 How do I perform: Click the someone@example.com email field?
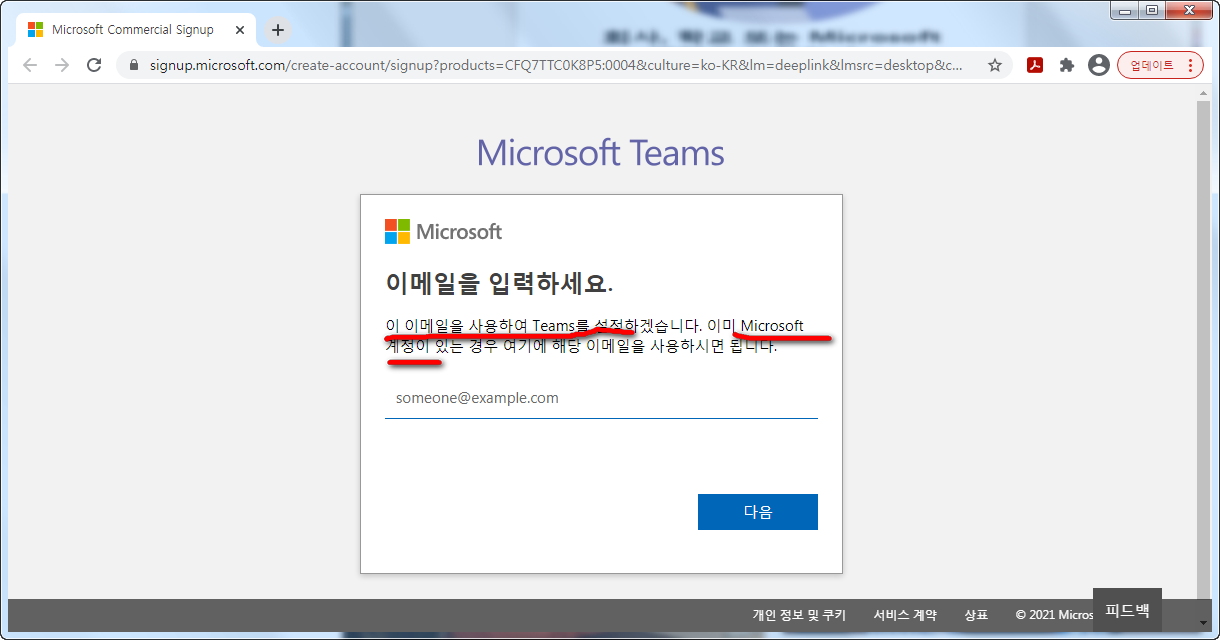tap(601, 398)
